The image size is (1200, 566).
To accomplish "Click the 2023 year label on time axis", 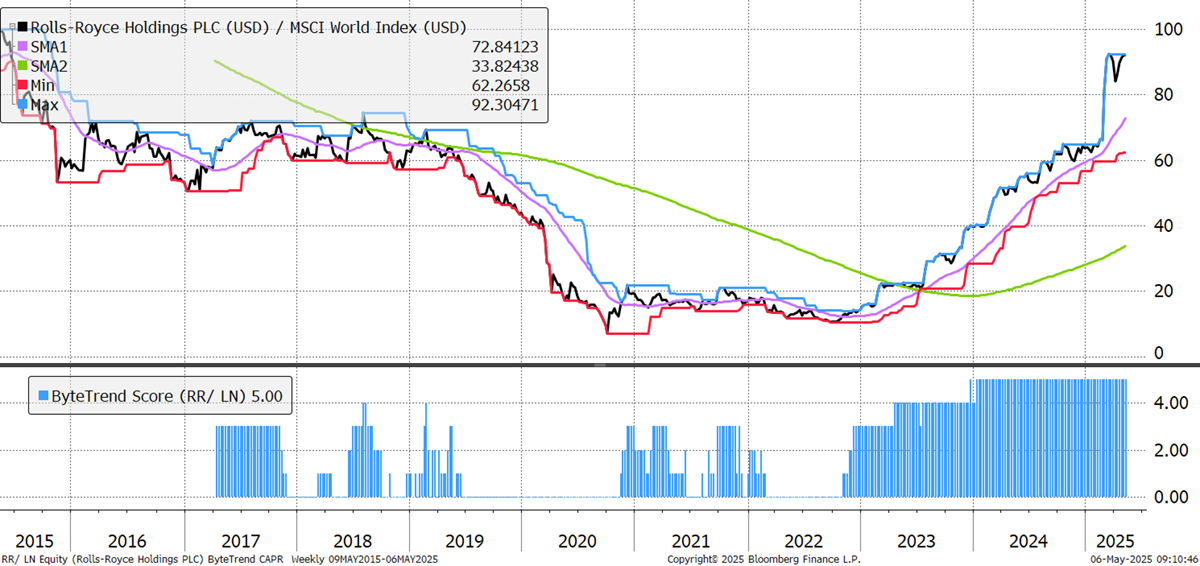I will (915, 540).
